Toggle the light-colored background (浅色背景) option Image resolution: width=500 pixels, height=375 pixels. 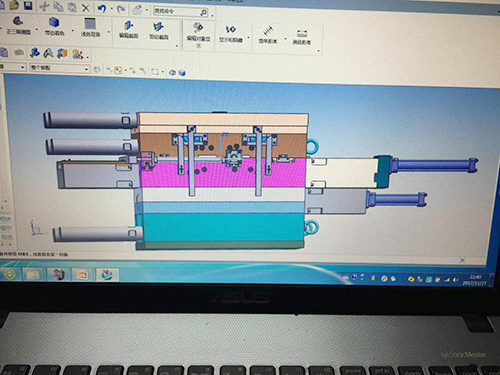[90, 28]
